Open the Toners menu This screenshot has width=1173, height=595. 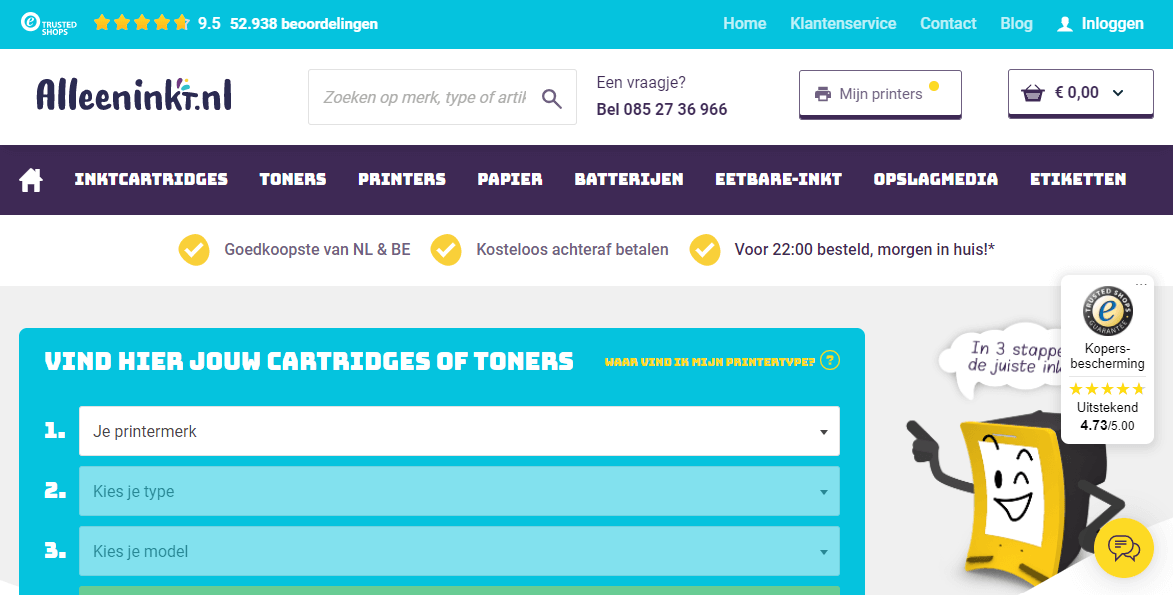(293, 180)
